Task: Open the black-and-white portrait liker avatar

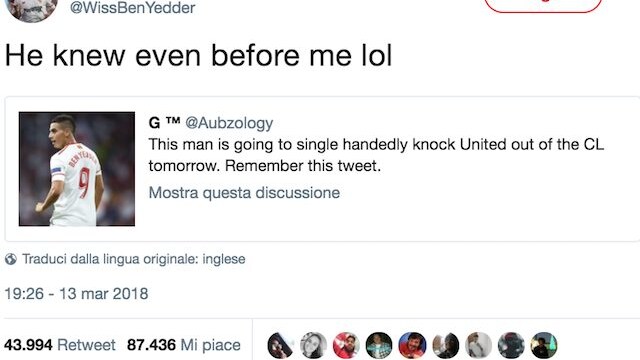Action: tap(313, 345)
